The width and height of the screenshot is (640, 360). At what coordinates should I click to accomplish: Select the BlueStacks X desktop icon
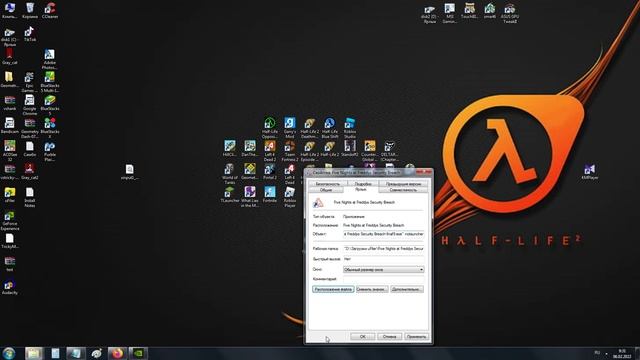[50, 128]
